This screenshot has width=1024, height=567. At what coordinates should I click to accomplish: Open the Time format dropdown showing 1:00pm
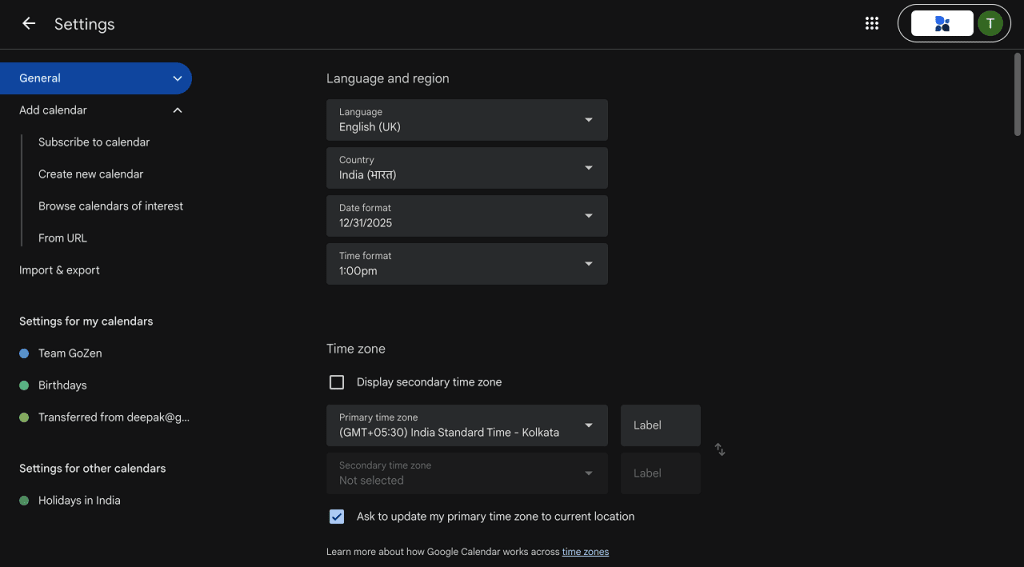[467, 264]
